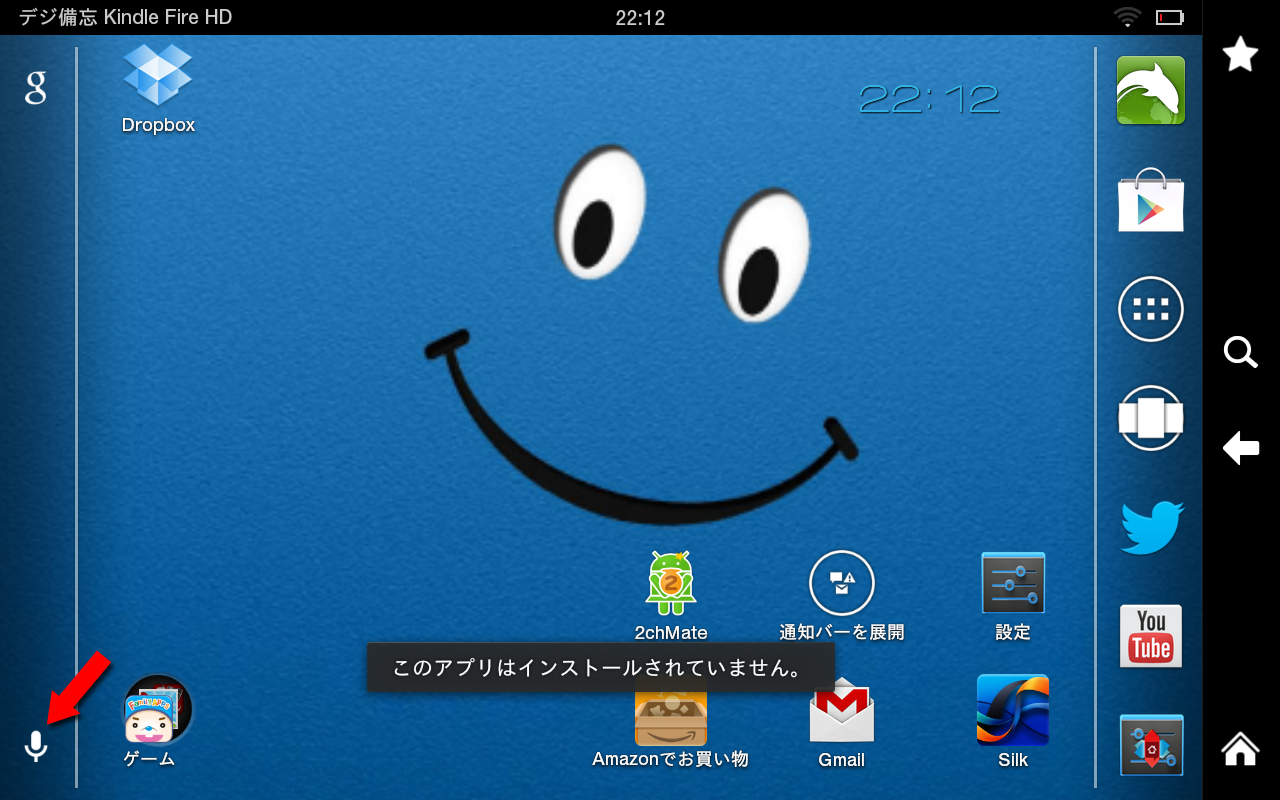Tap the battery indicator icon
Image resolution: width=1280 pixels, height=800 pixels.
pyautogui.click(x=1170, y=17)
